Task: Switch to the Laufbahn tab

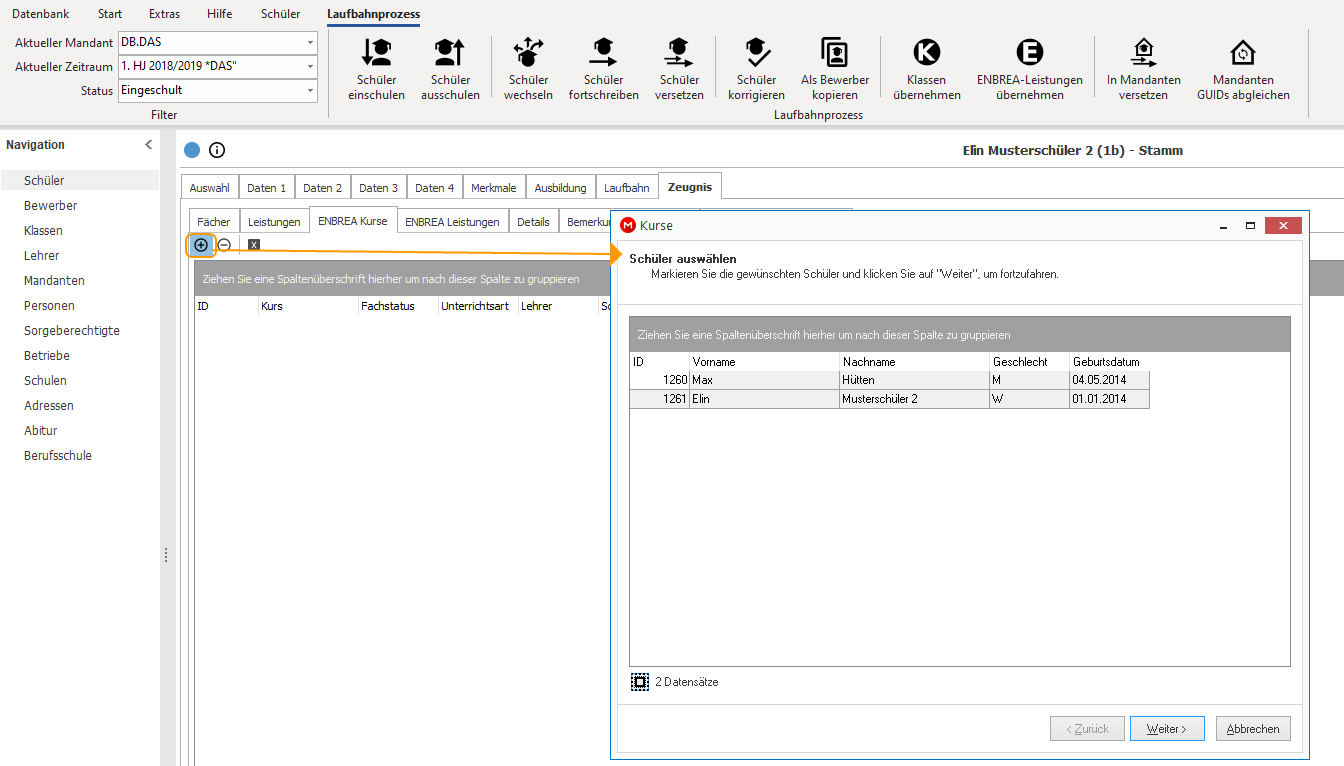Action: point(626,188)
